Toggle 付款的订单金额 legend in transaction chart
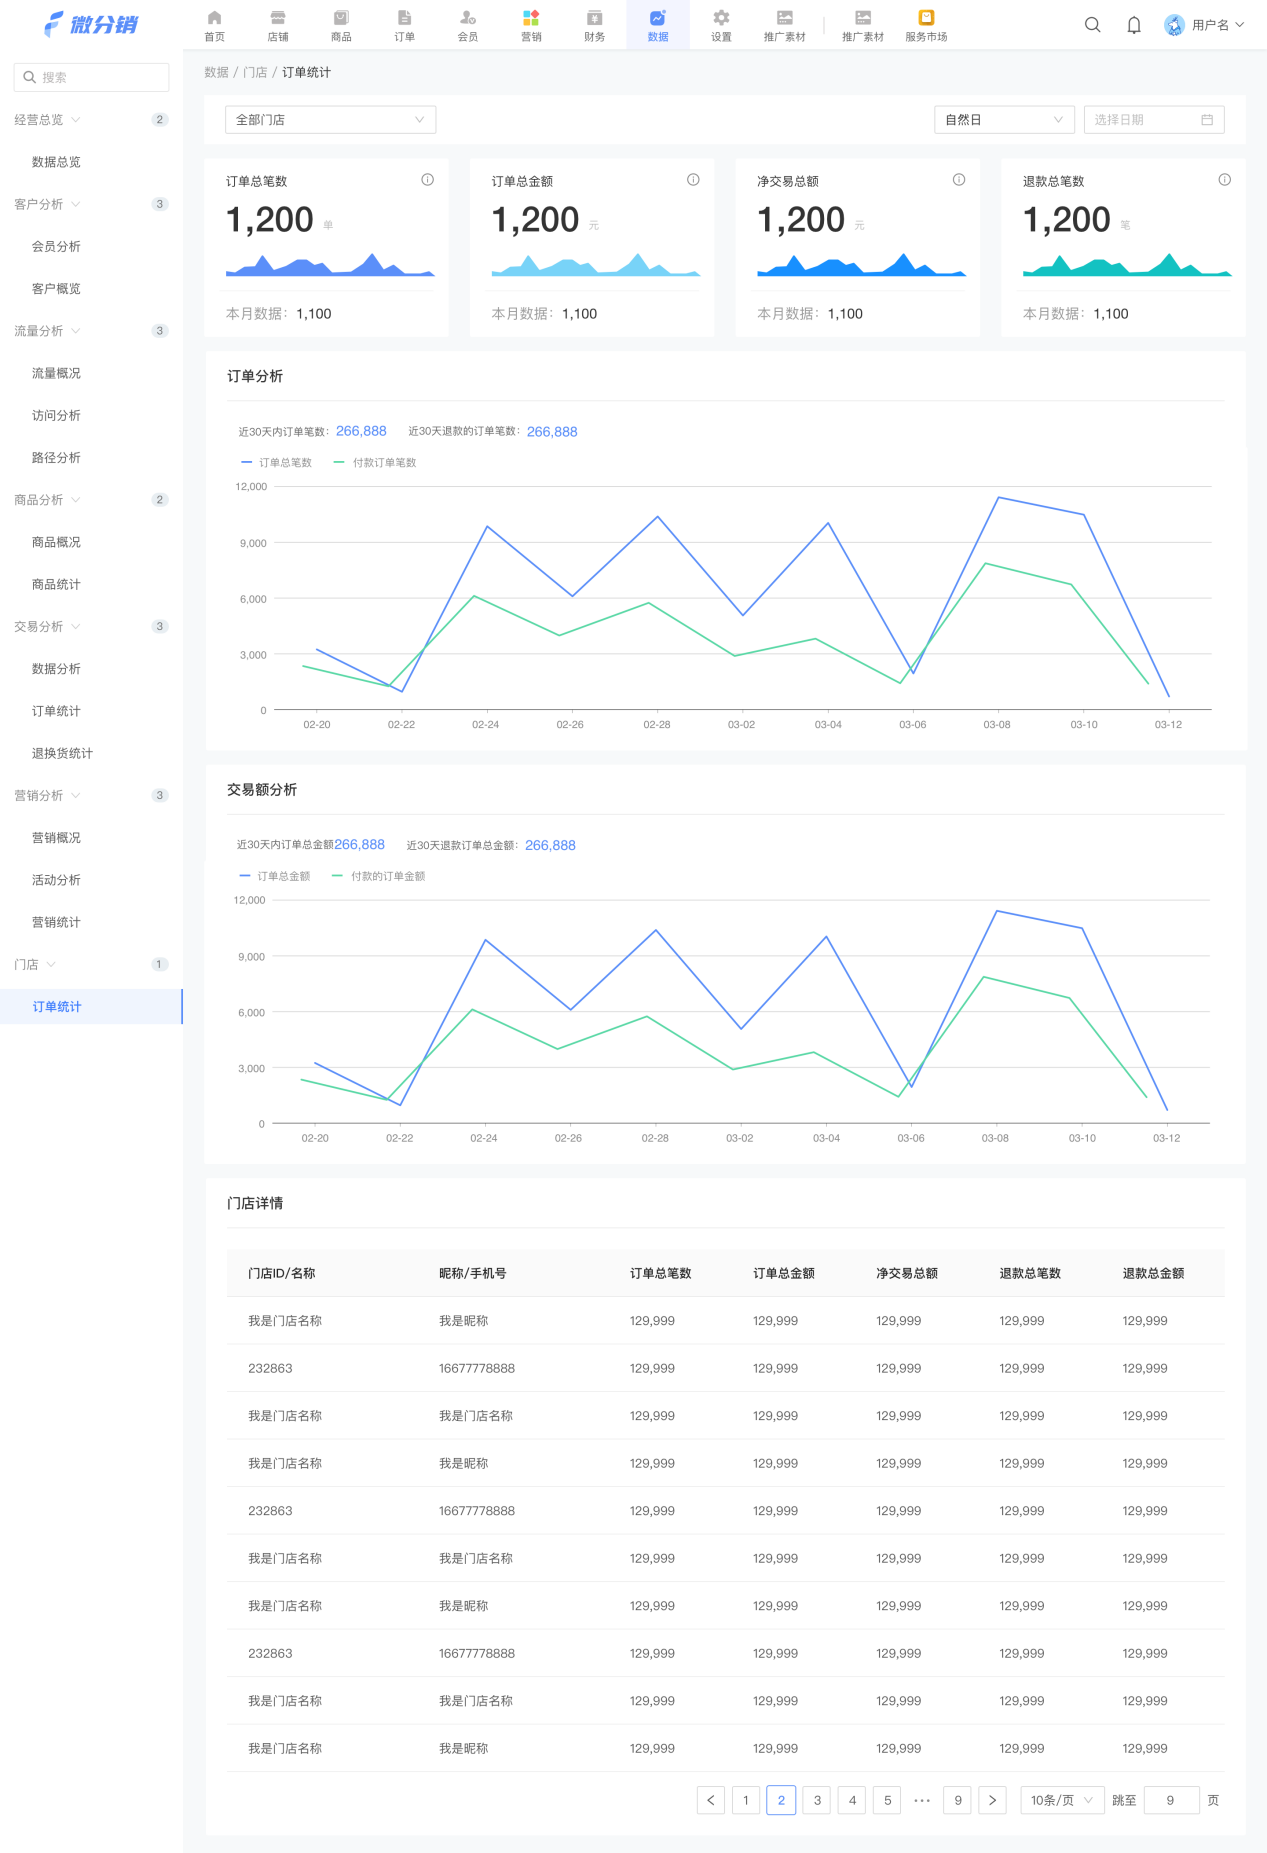1267x1853 pixels. pos(379,876)
